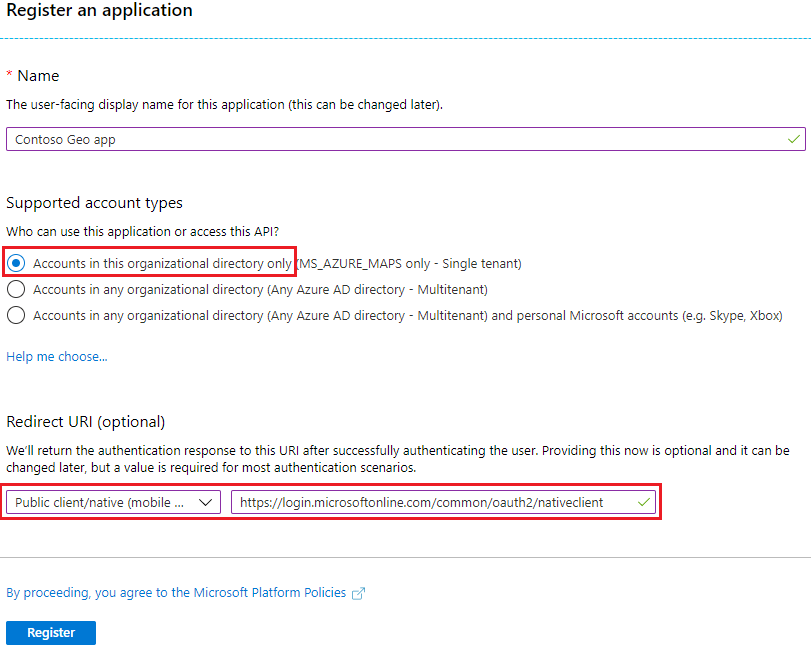Image resolution: width=811 pixels, height=645 pixels.
Task: Click inside the "Contoso Geo app" name field
Action: click(x=400, y=139)
